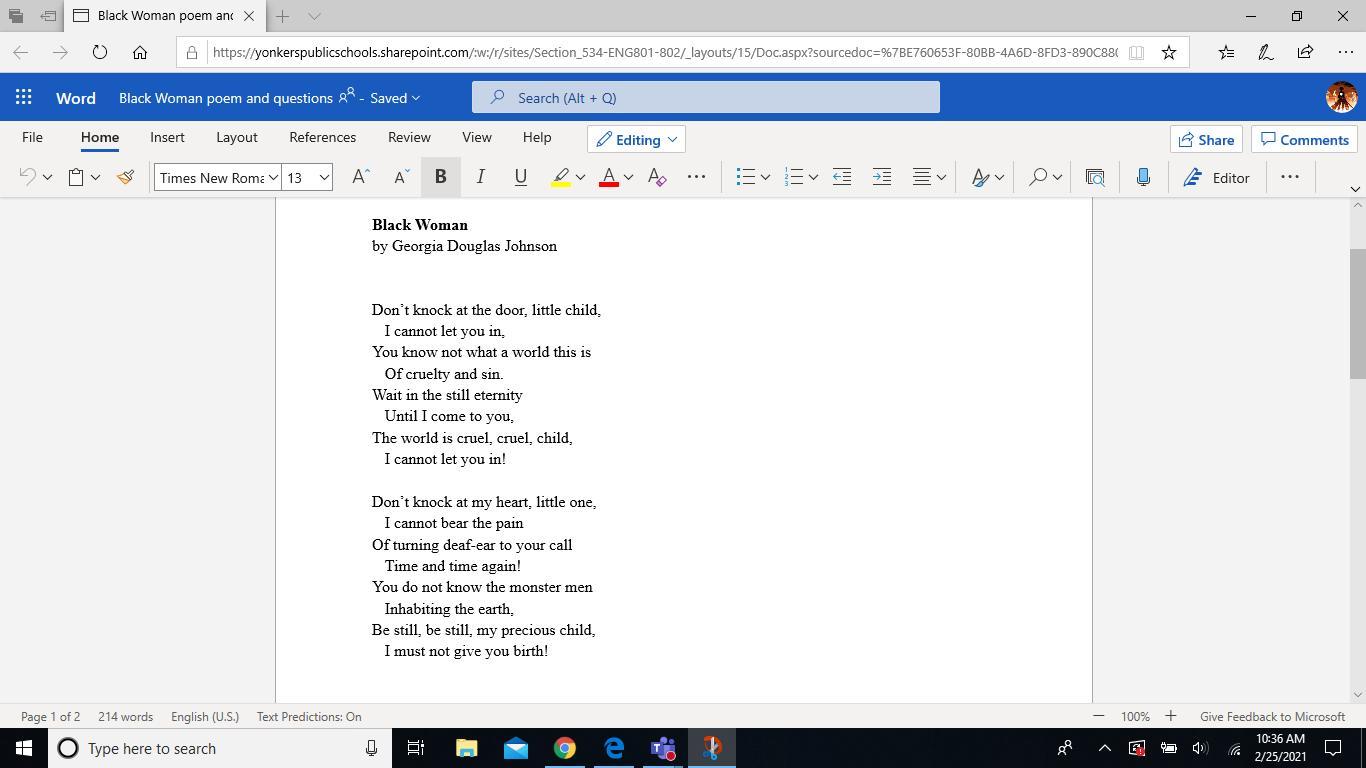
Task: Open the Editing mode dropdown
Action: pyautogui.click(x=636, y=139)
